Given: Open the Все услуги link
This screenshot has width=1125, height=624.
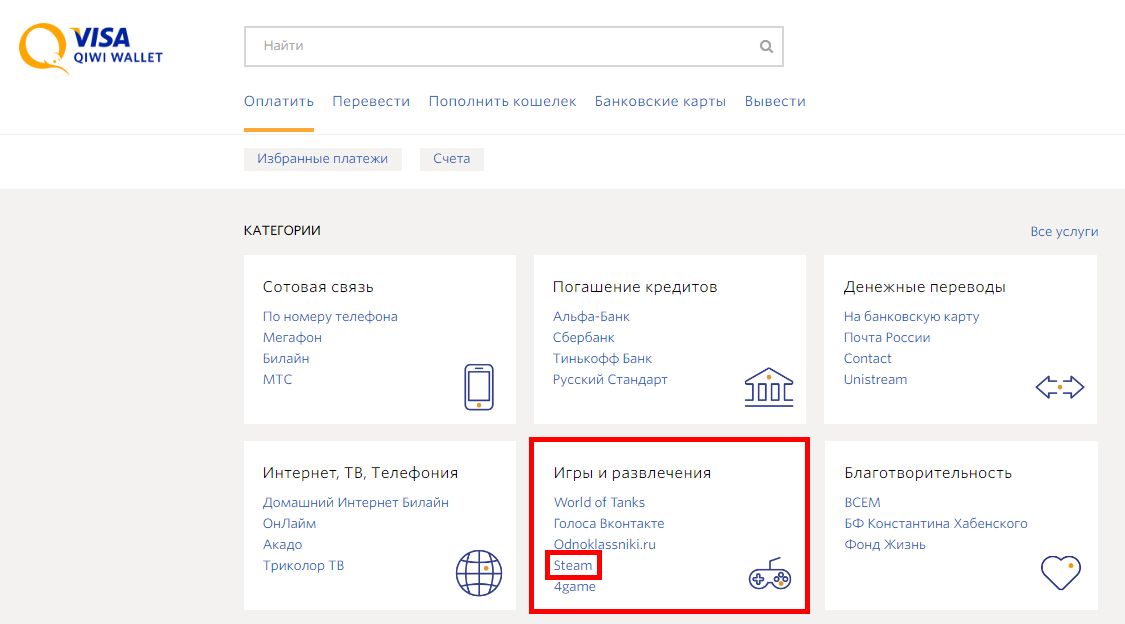Looking at the screenshot, I should pyautogui.click(x=1064, y=232).
